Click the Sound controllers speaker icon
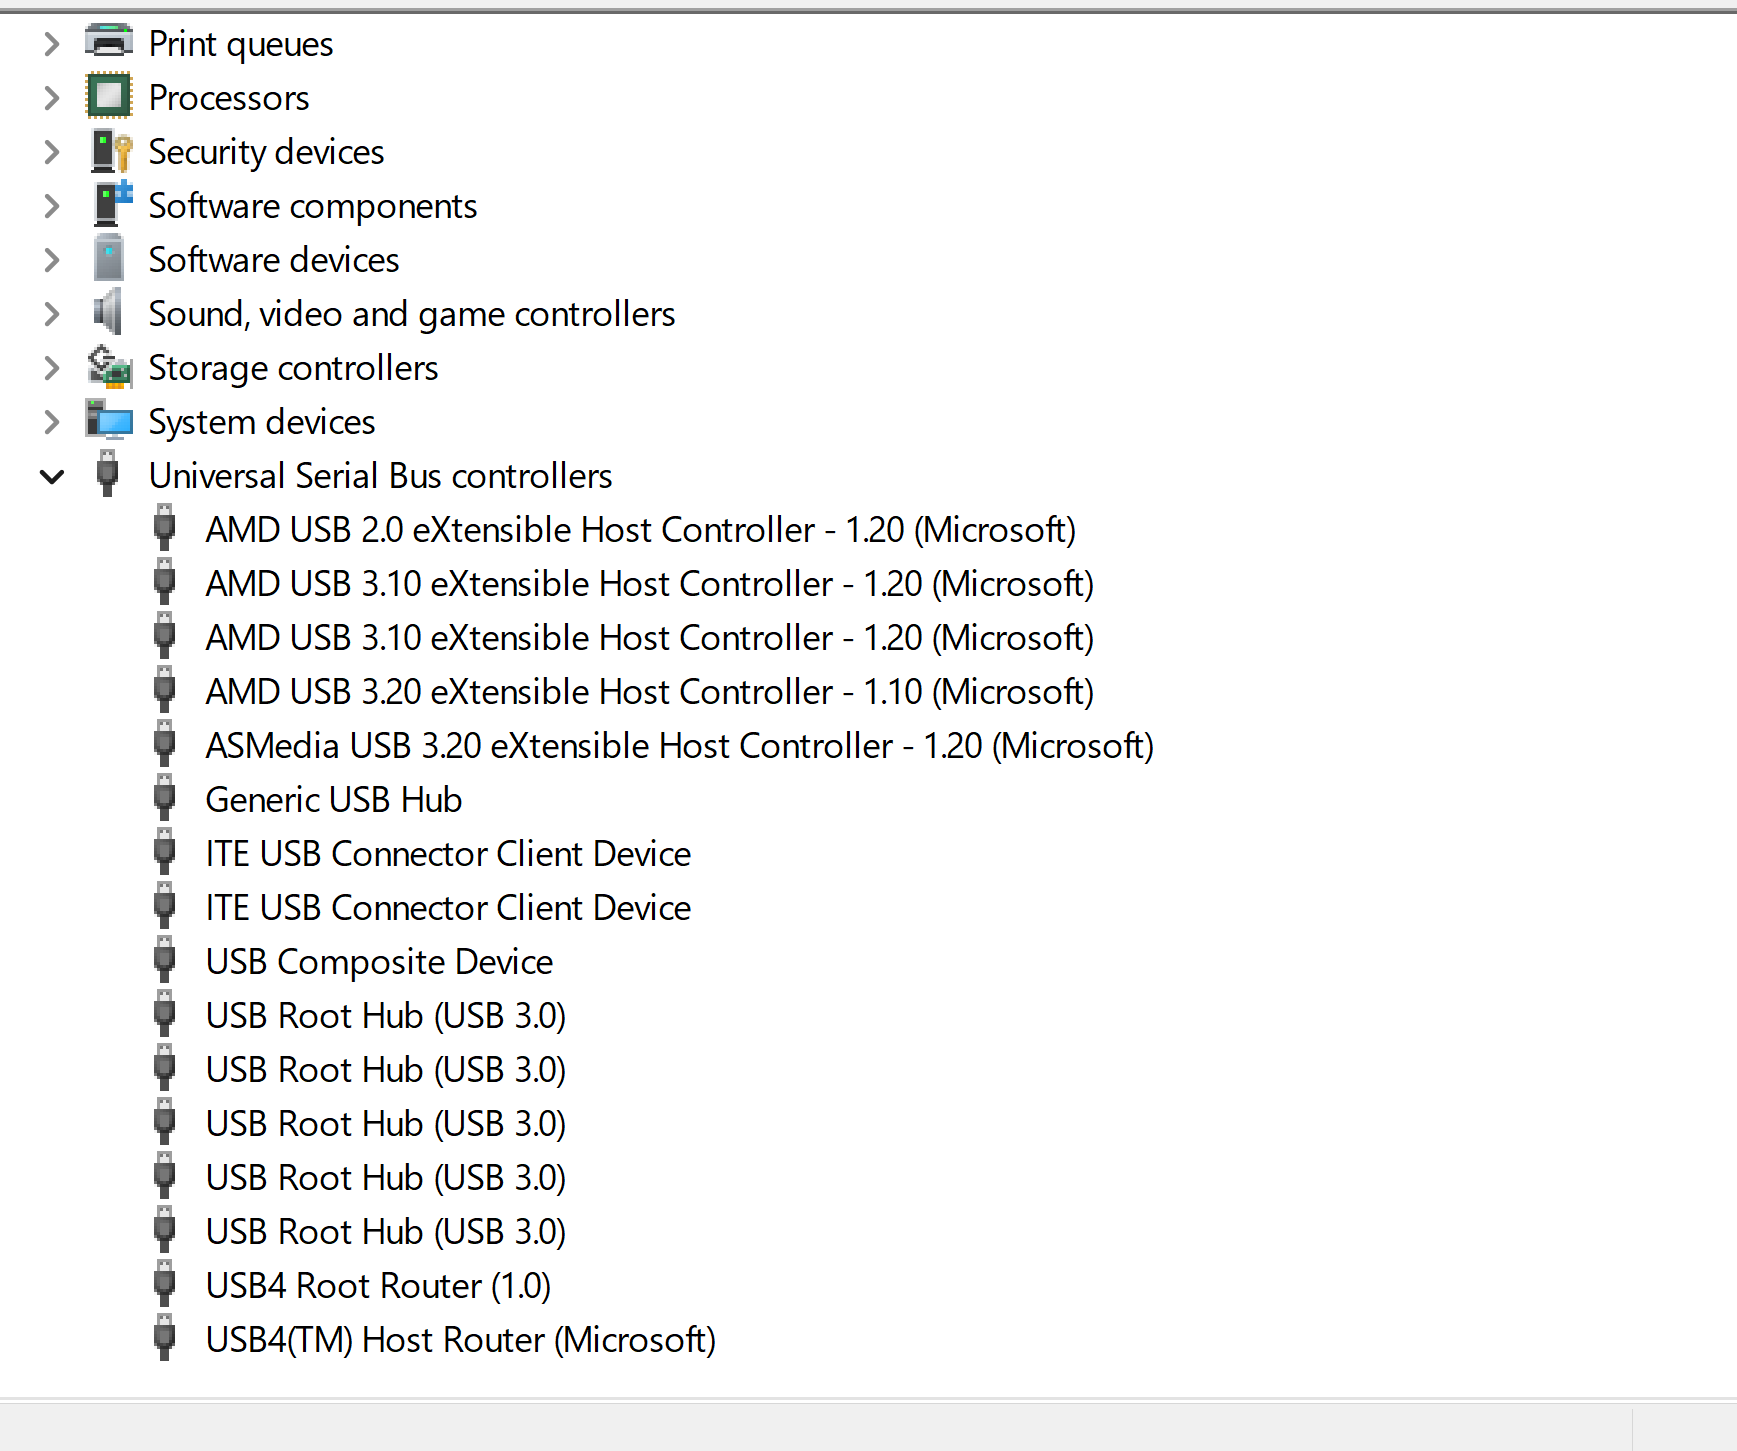Image resolution: width=1737 pixels, height=1451 pixels. [108, 313]
